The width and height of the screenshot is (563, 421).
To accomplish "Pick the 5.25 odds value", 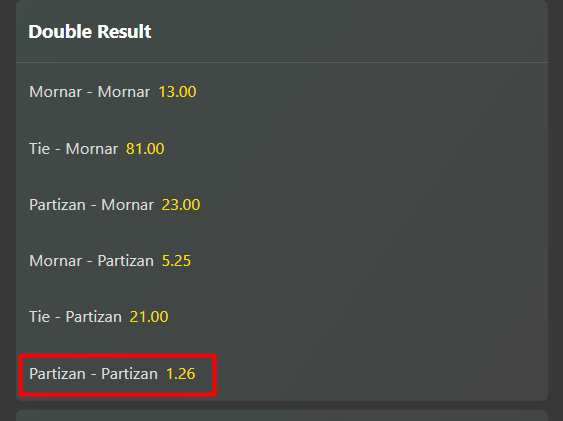I will [176, 261].
